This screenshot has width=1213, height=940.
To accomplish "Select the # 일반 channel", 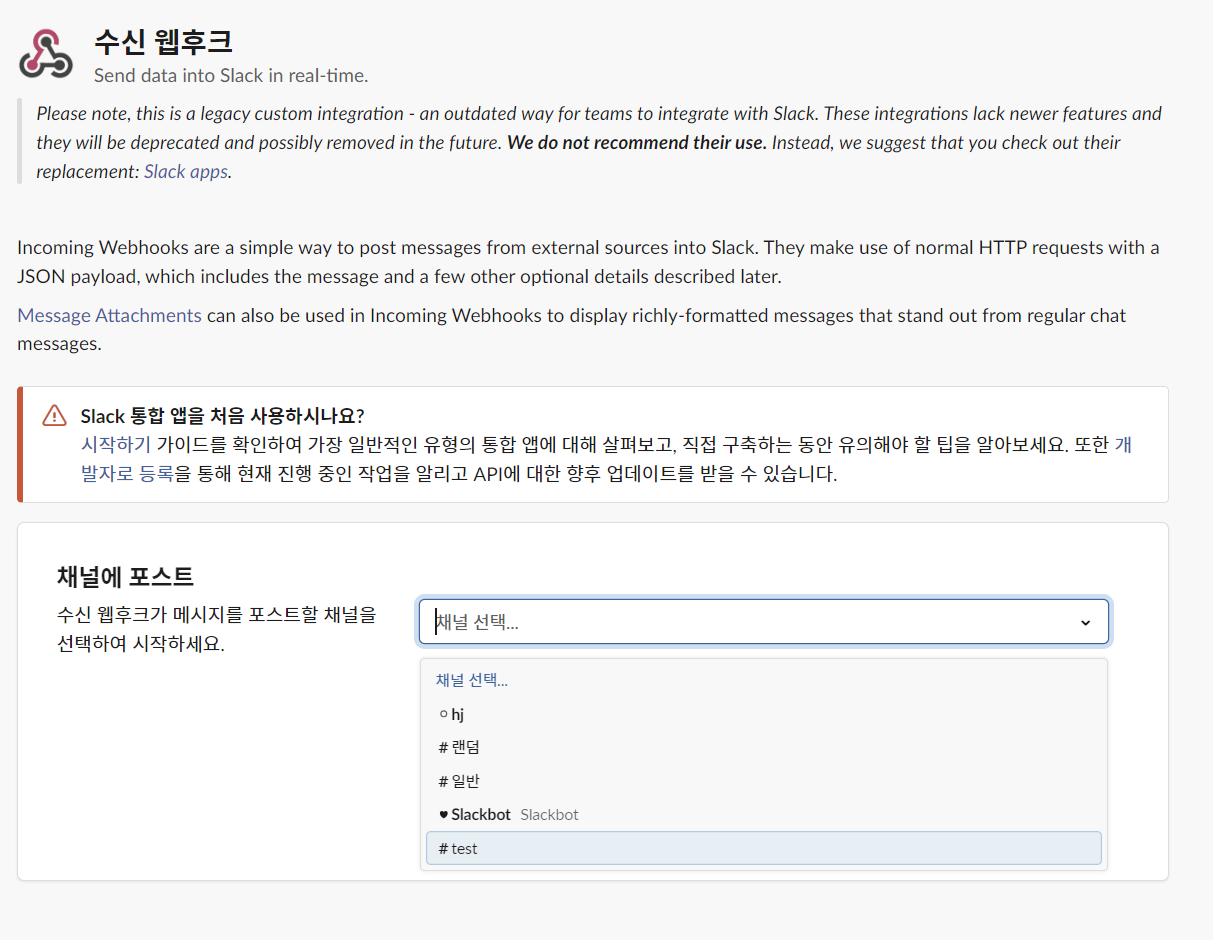I will click(763, 781).
